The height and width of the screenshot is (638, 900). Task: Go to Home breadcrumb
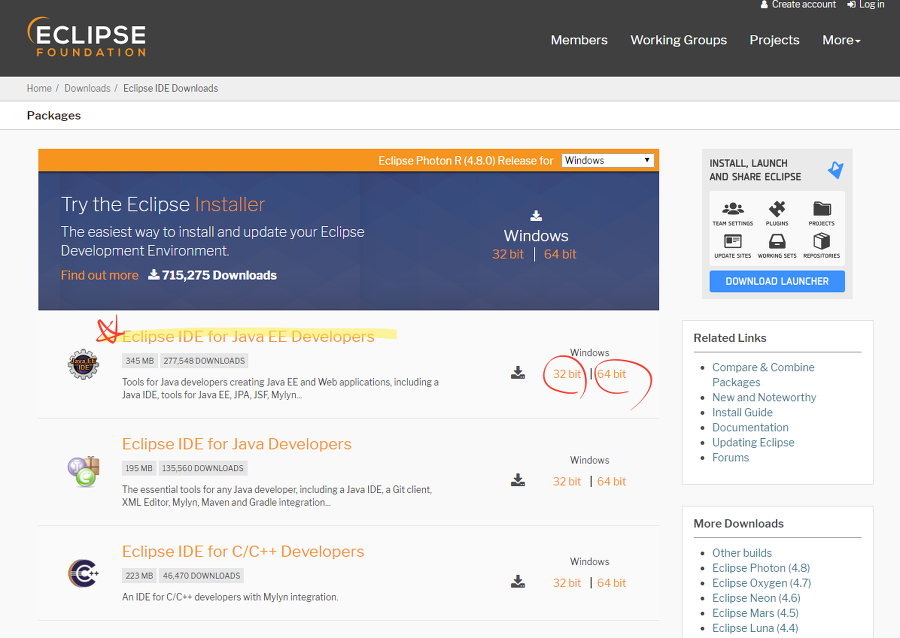[x=39, y=88]
